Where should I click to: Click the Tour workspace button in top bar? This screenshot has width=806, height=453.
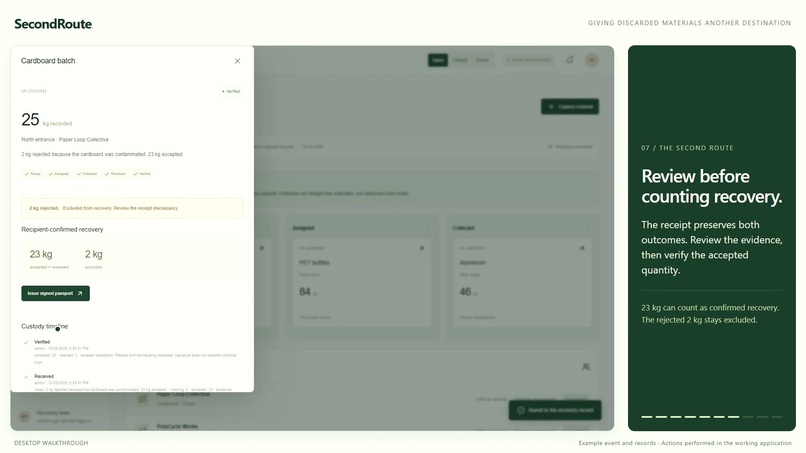point(529,60)
